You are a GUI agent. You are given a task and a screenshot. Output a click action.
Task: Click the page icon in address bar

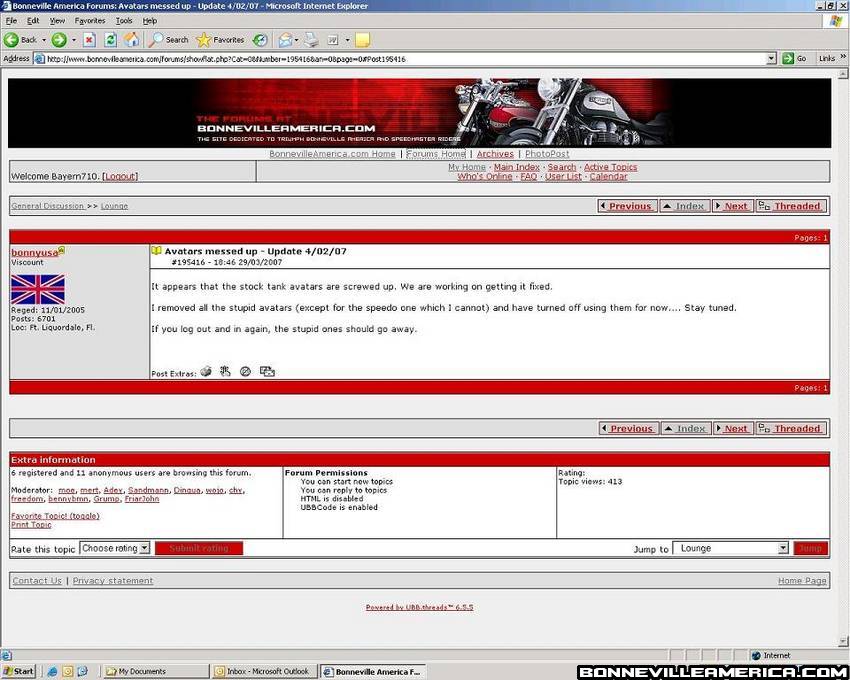(x=39, y=59)
